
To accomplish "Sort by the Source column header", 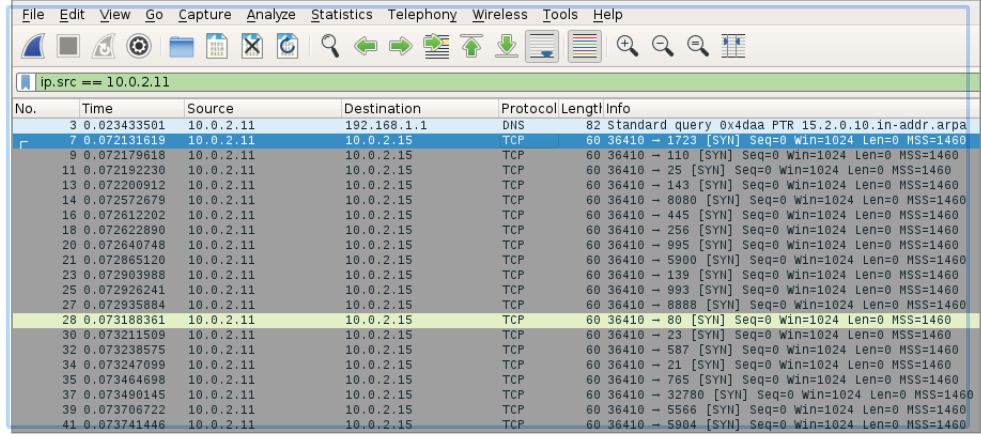I will coord(263,109).
